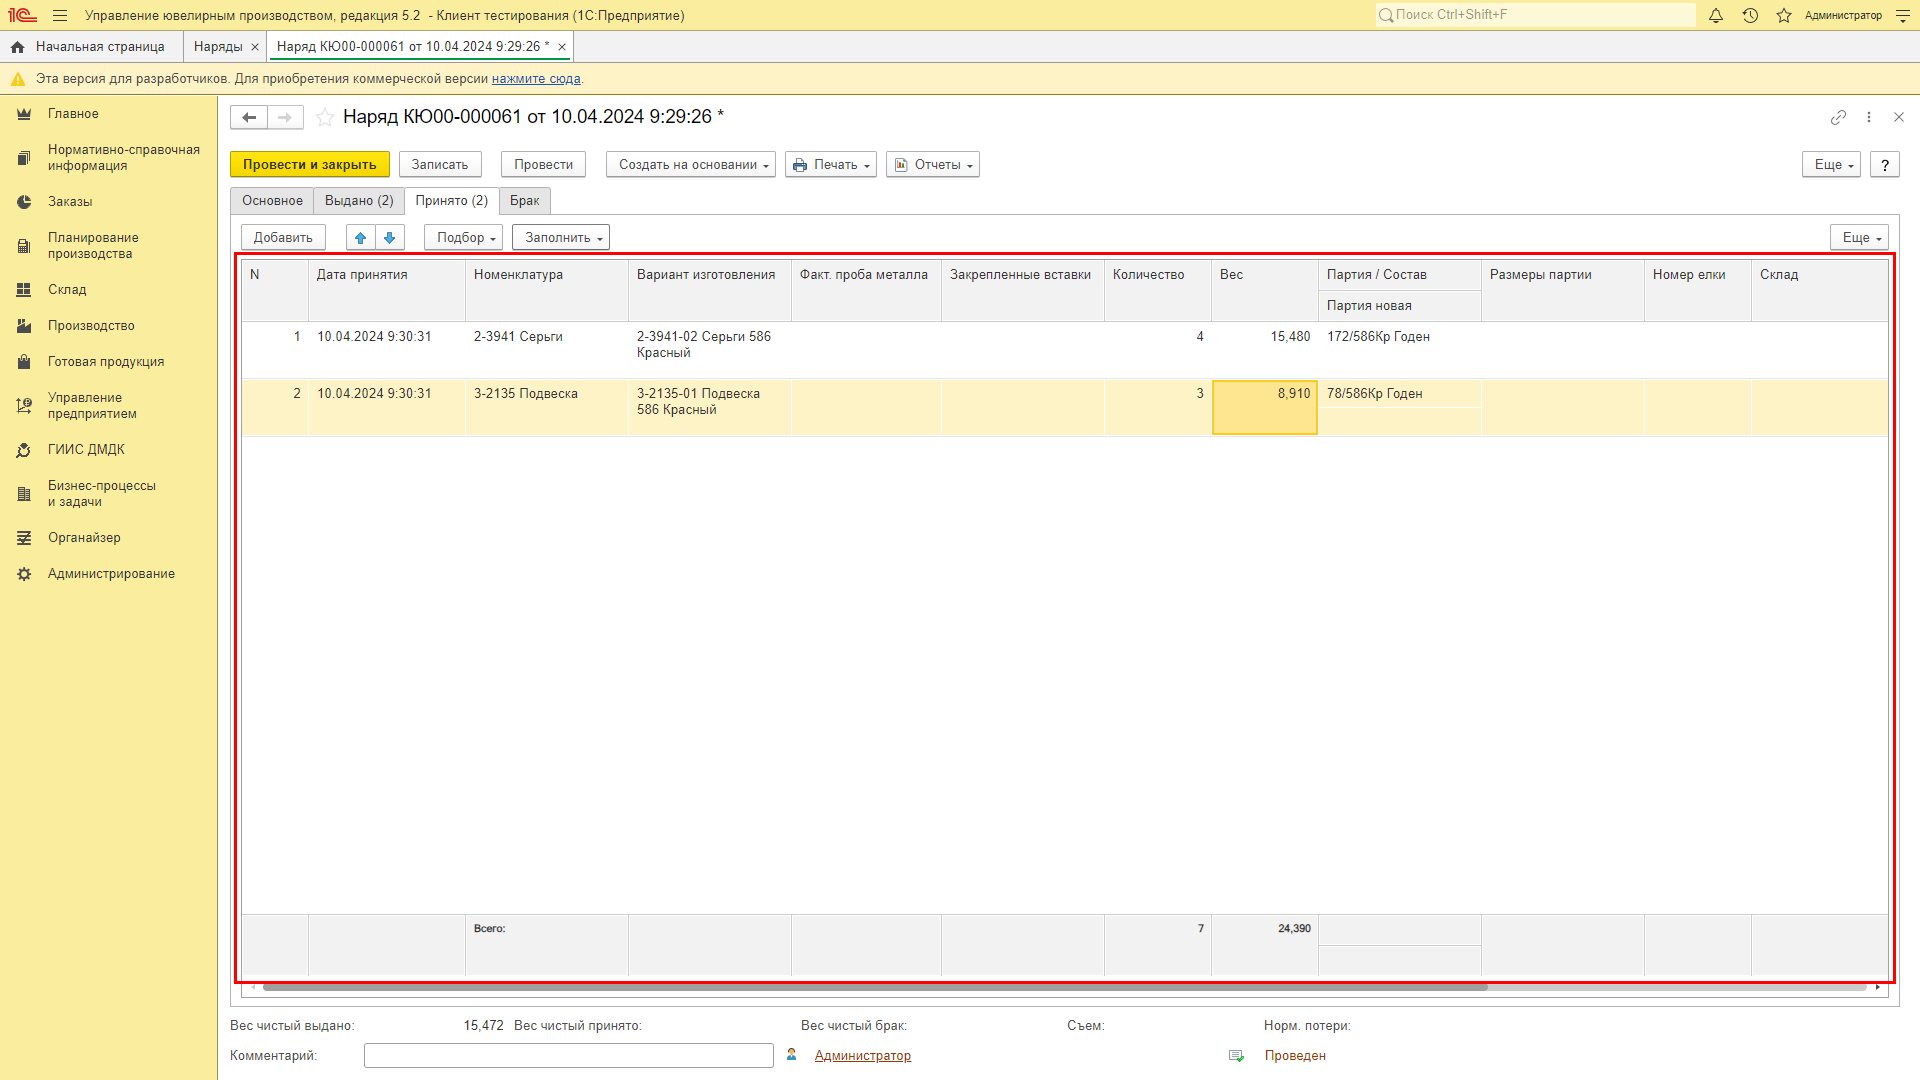Open favorites star icon in title bar
The height and width of the screenshot is (1080, 1920).
pyautogui.click(x=1784, y=16)
